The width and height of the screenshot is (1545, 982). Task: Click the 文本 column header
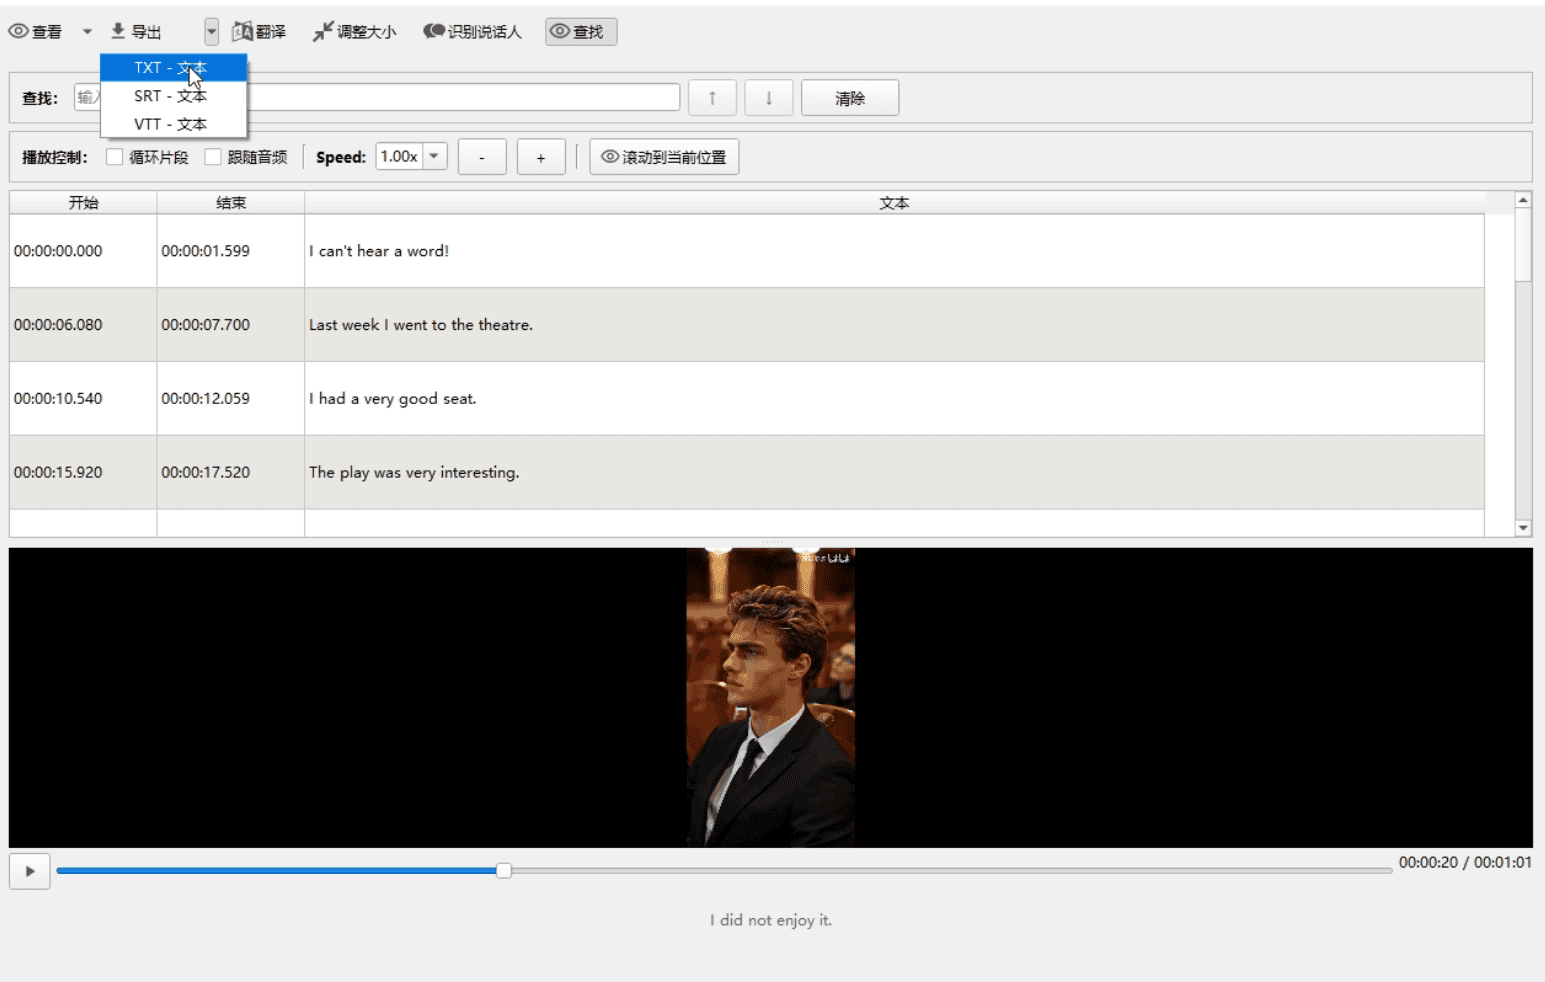894,203
